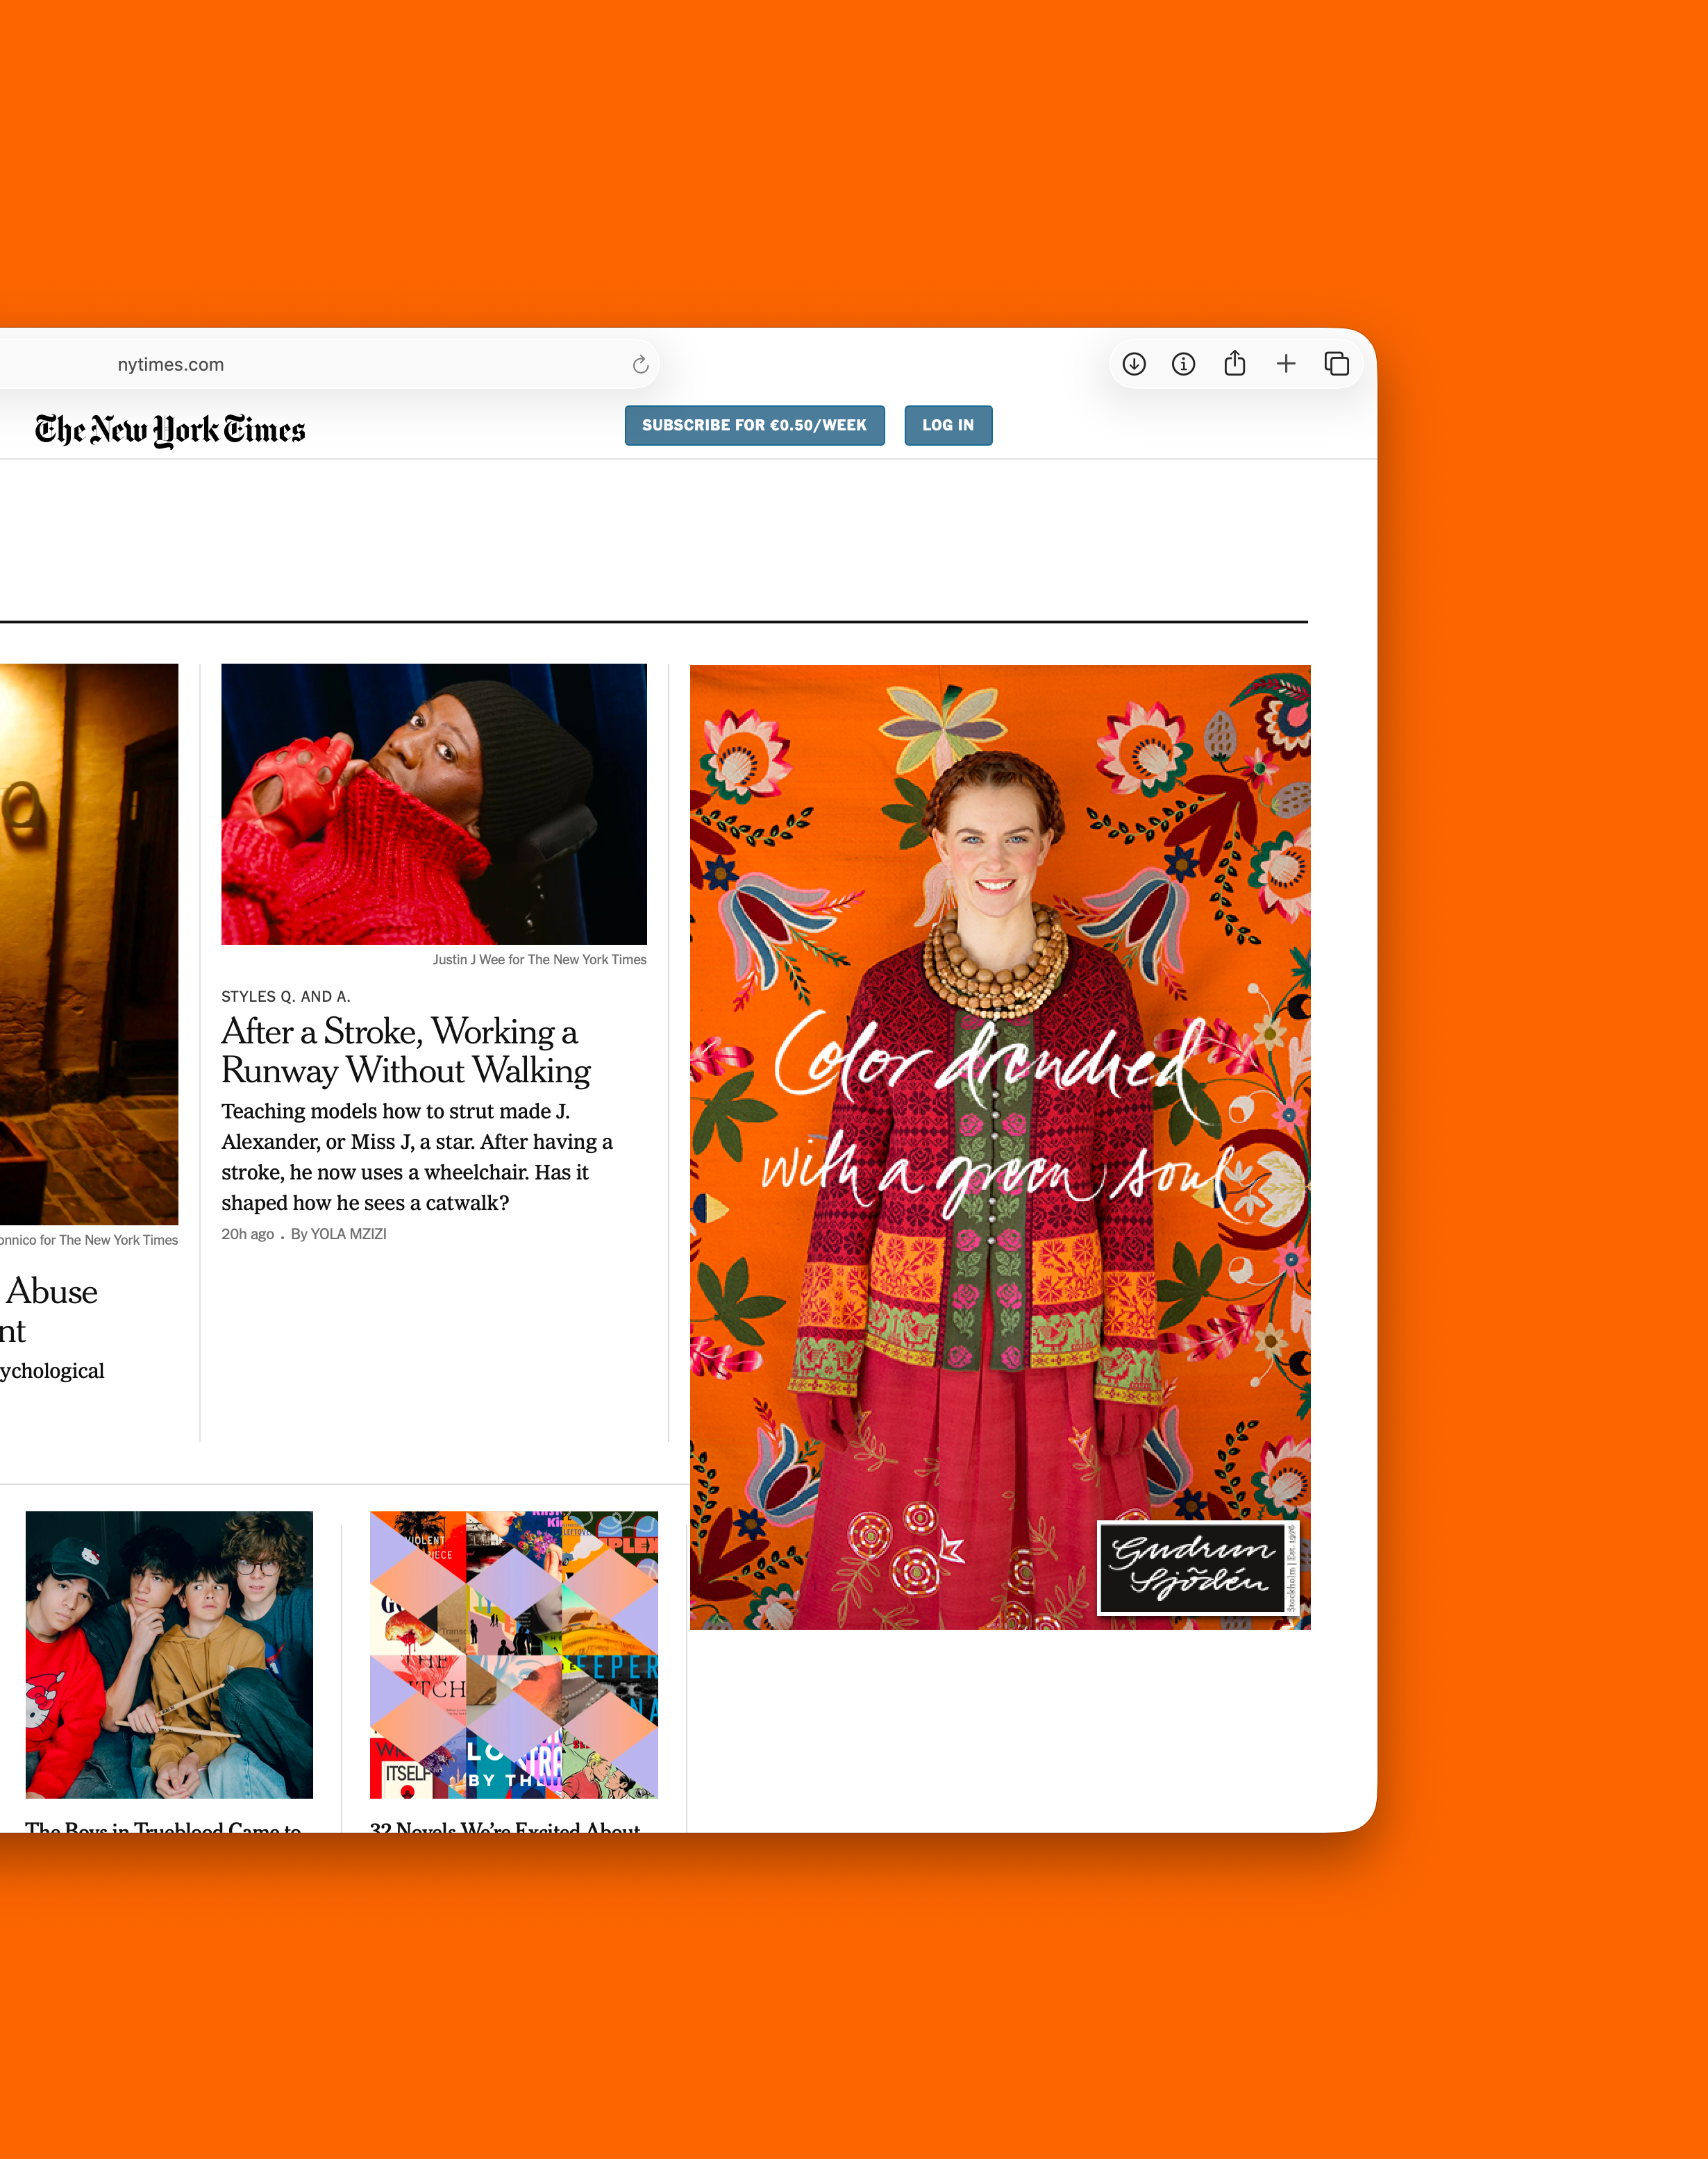Image resolution: width=1708 pixels, height=2159 pixels.
Task: Open the Page Info icon
Action: click(1184, 364)
